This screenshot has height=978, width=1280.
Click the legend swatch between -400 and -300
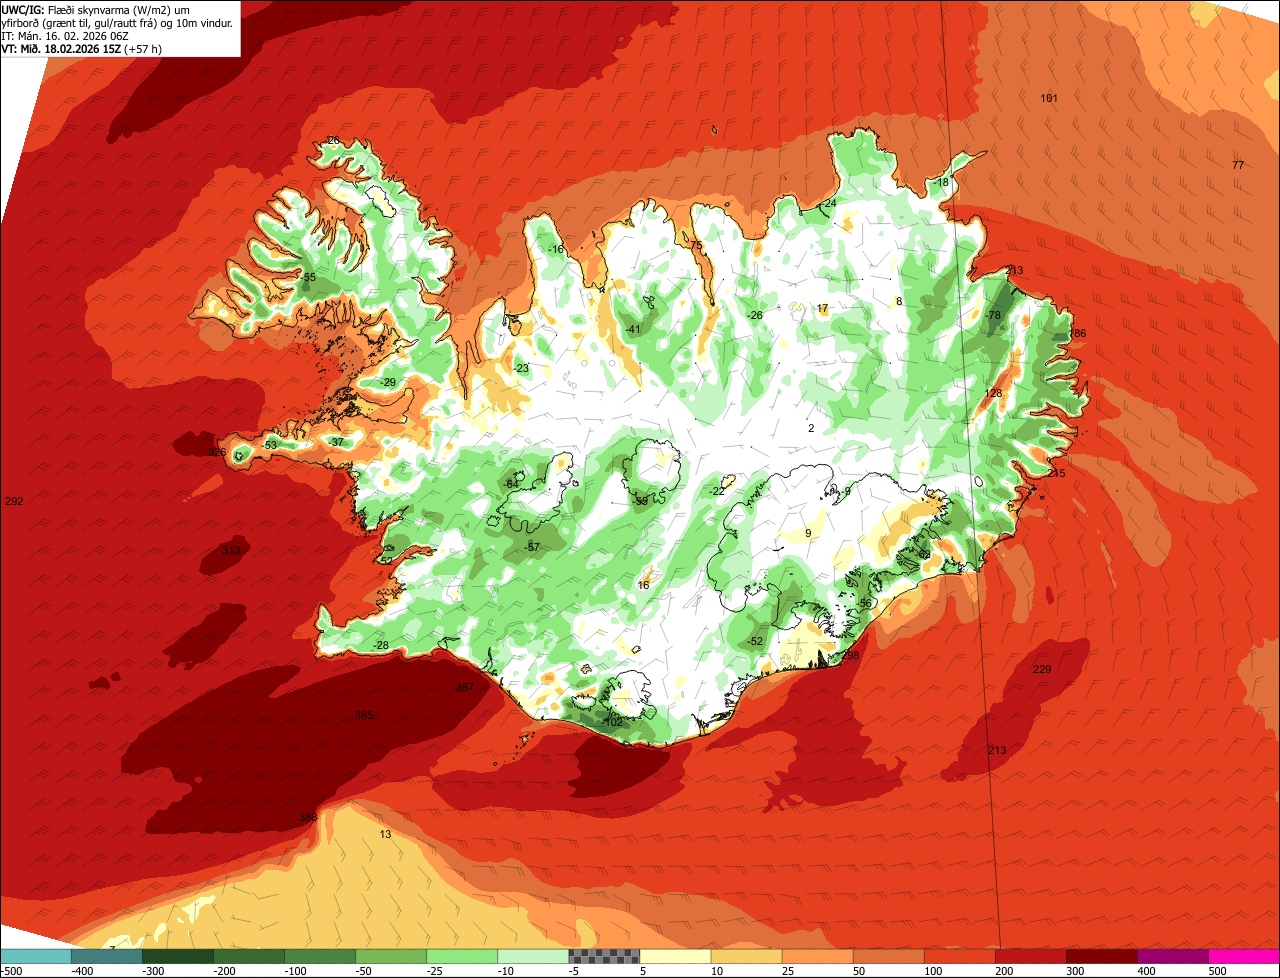[x=107, y=957]
